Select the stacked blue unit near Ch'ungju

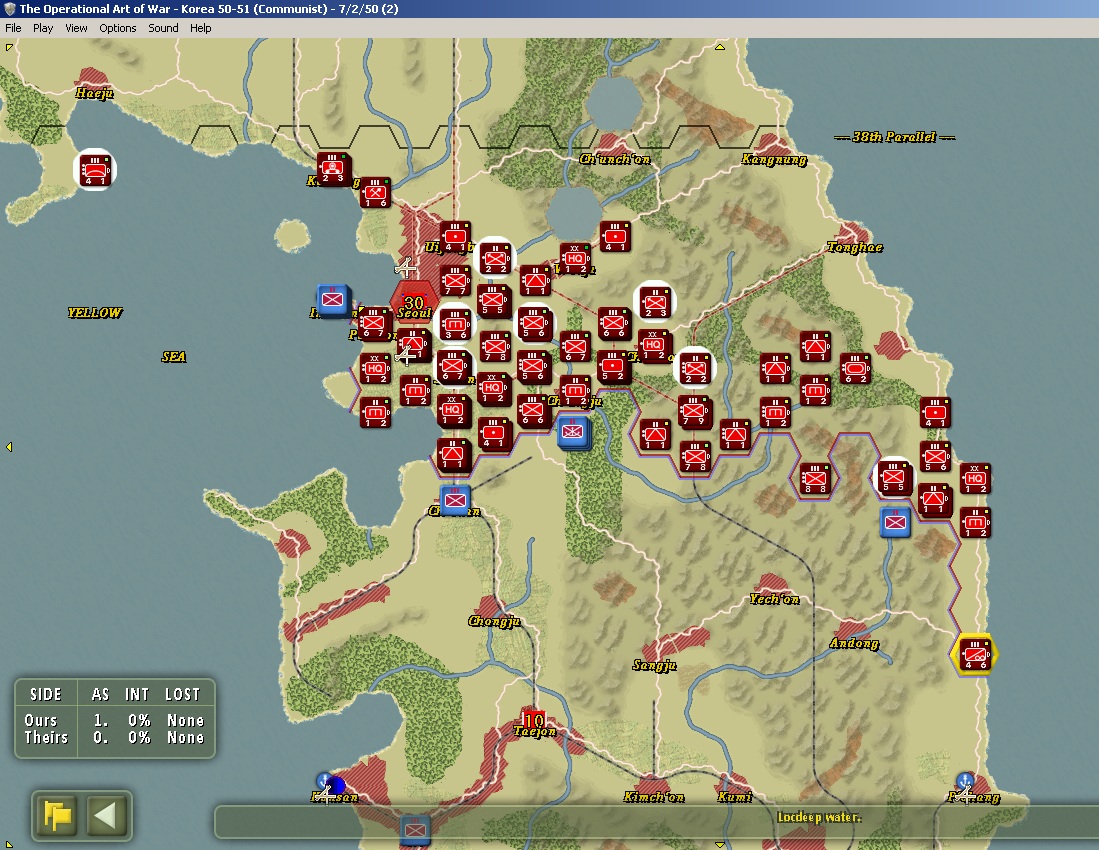tap(573, 432)
